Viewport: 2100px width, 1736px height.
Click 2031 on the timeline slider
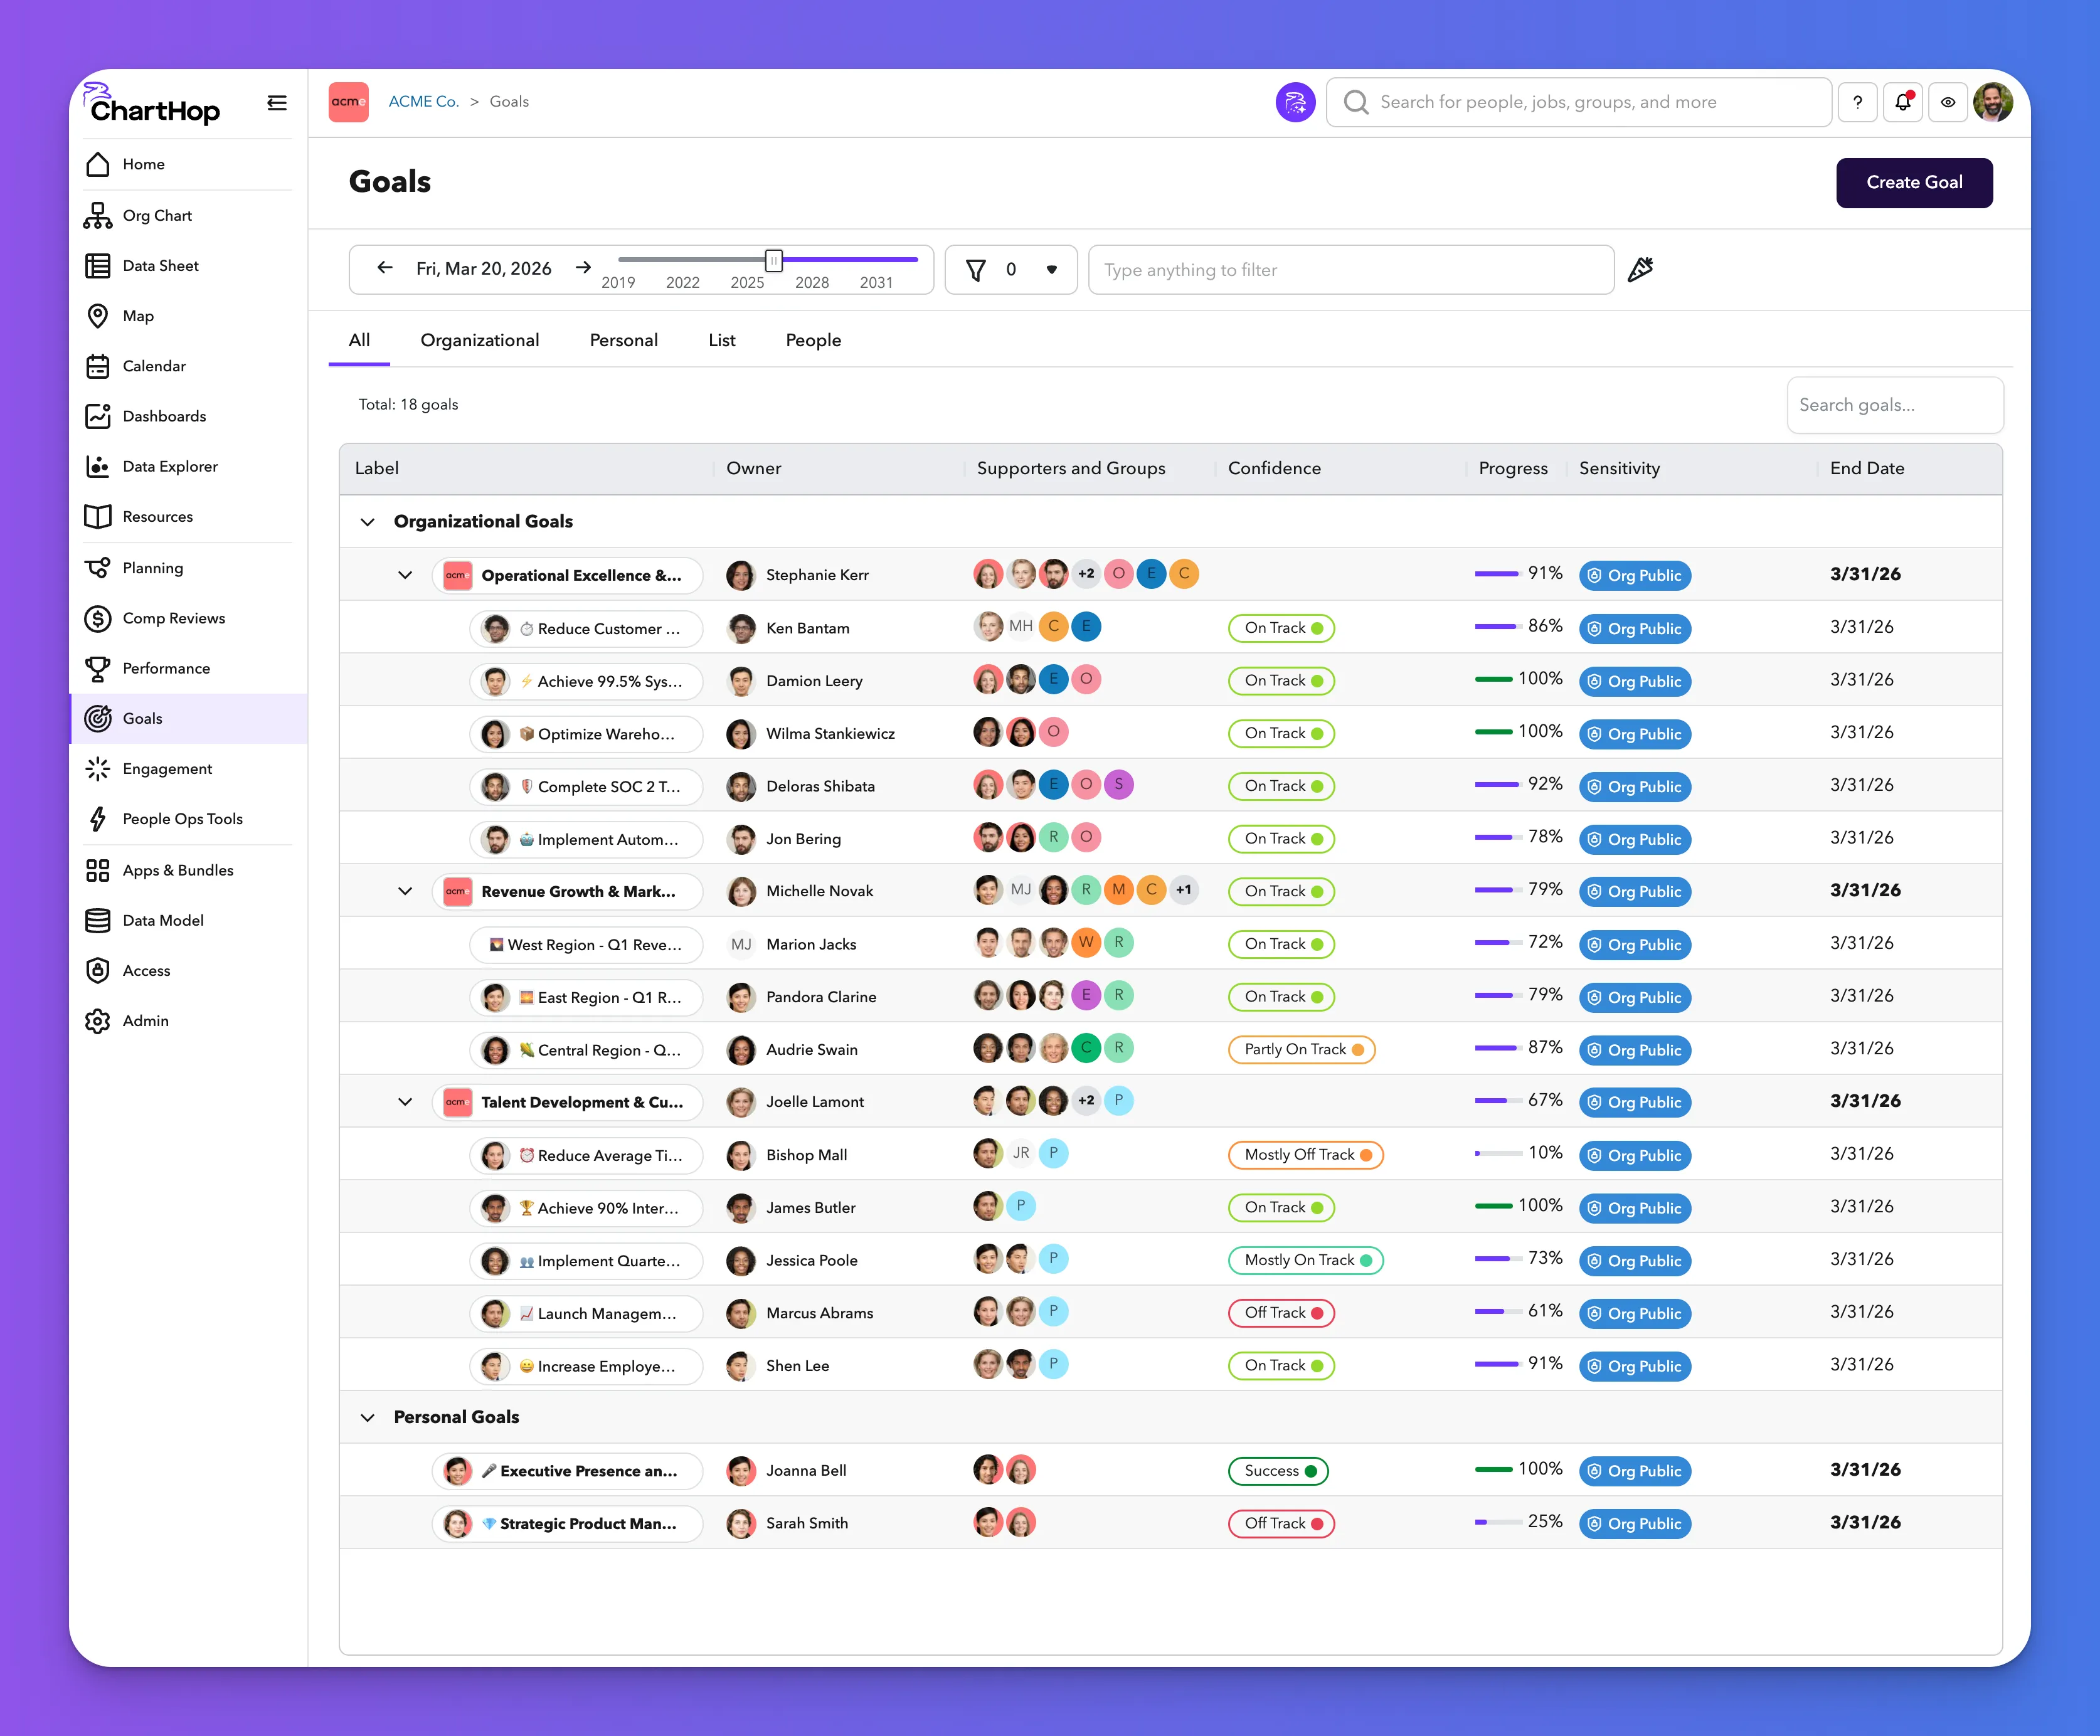[x=876, y=283]
